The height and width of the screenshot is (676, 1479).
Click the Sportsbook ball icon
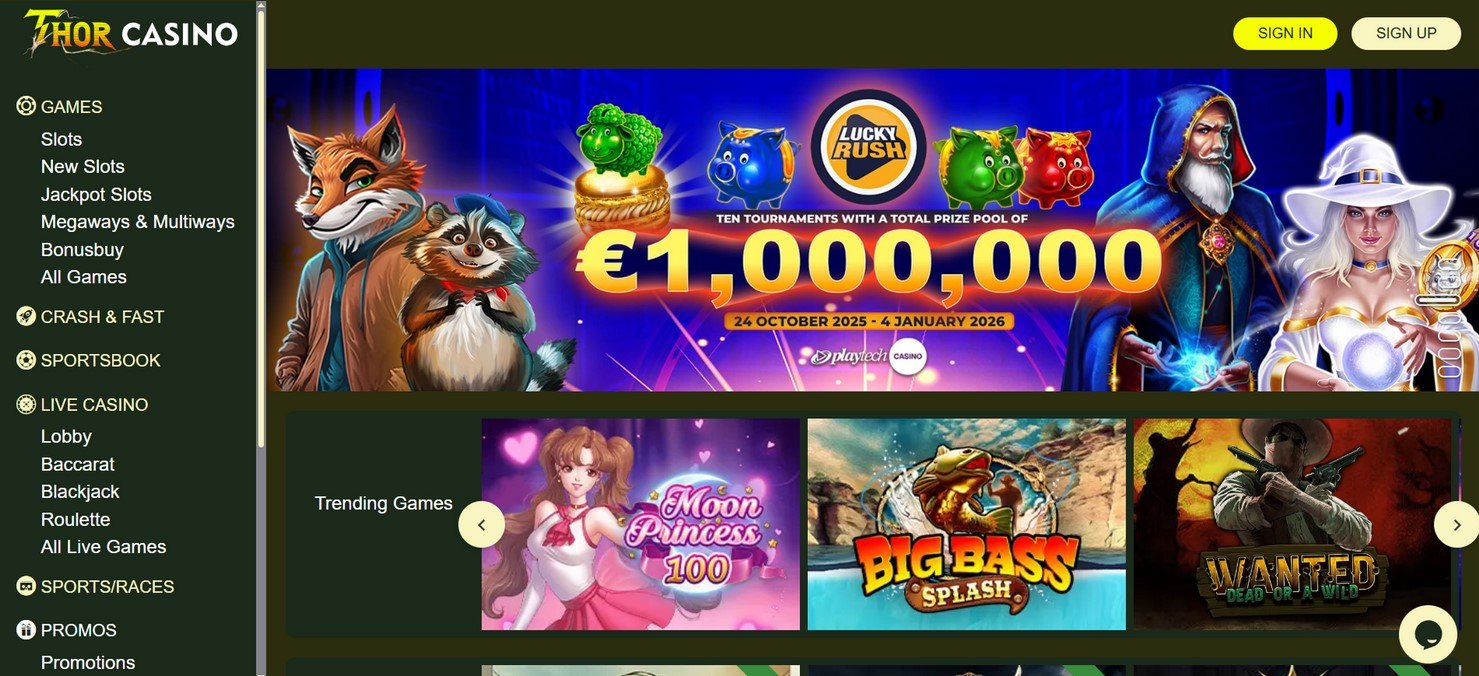(x=26, y=360)
